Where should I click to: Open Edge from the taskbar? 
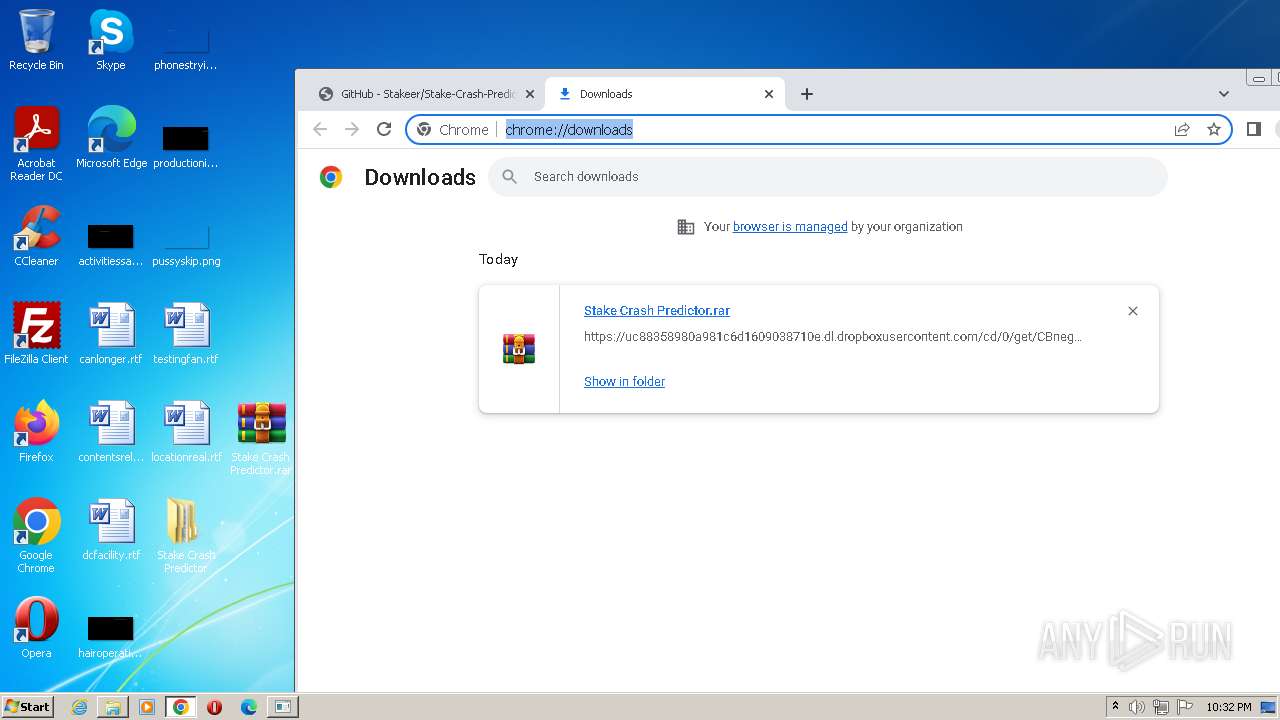249,707
